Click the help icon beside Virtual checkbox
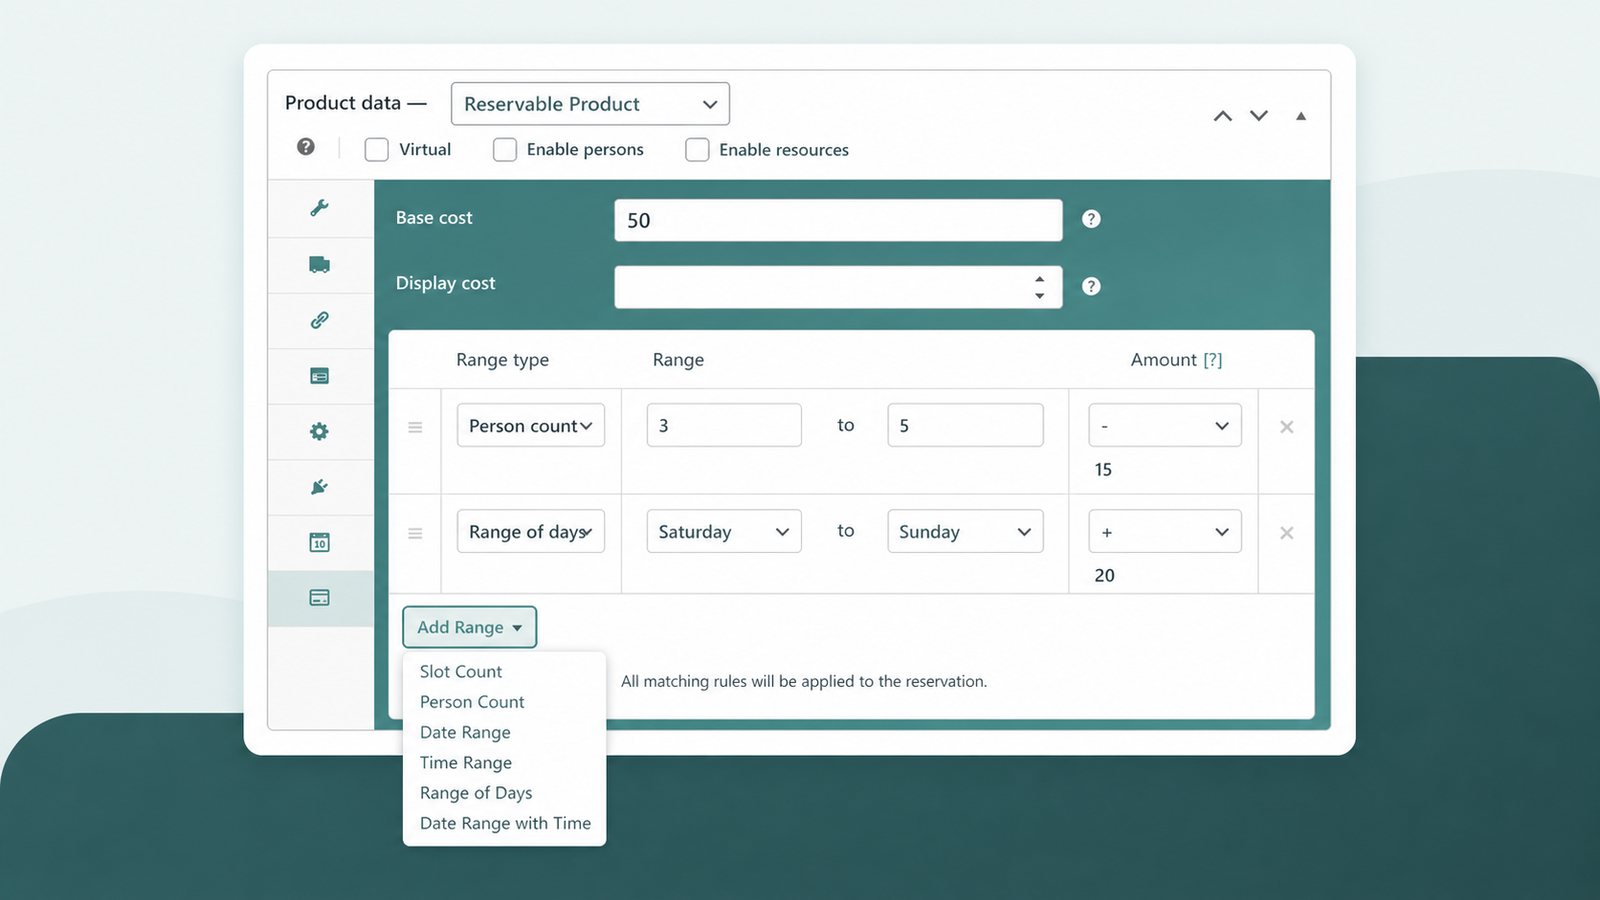 coord(306,147)
